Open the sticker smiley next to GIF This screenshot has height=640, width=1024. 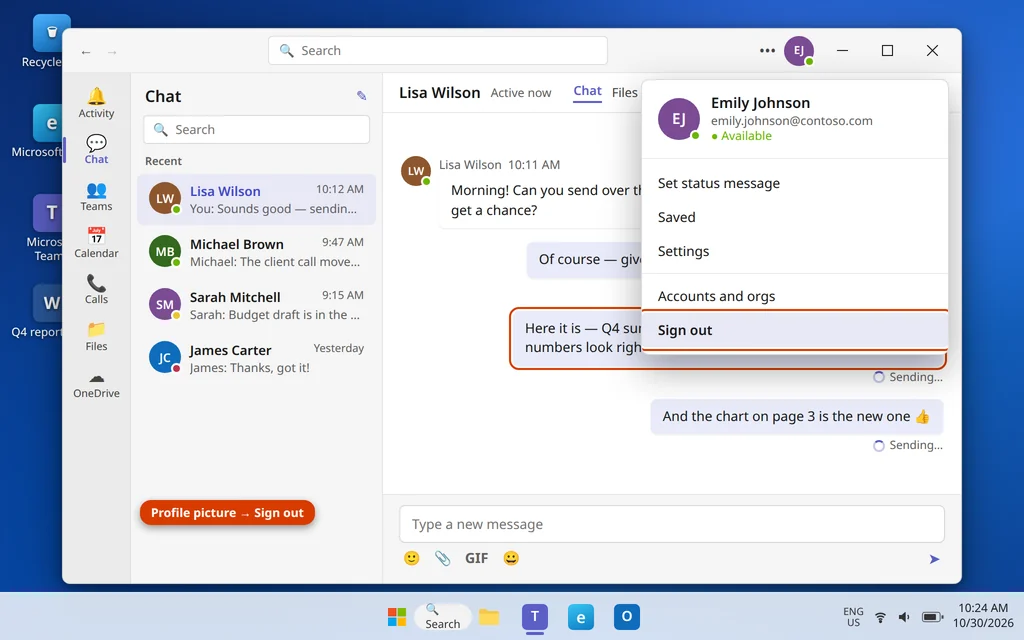tap(511, 558)
